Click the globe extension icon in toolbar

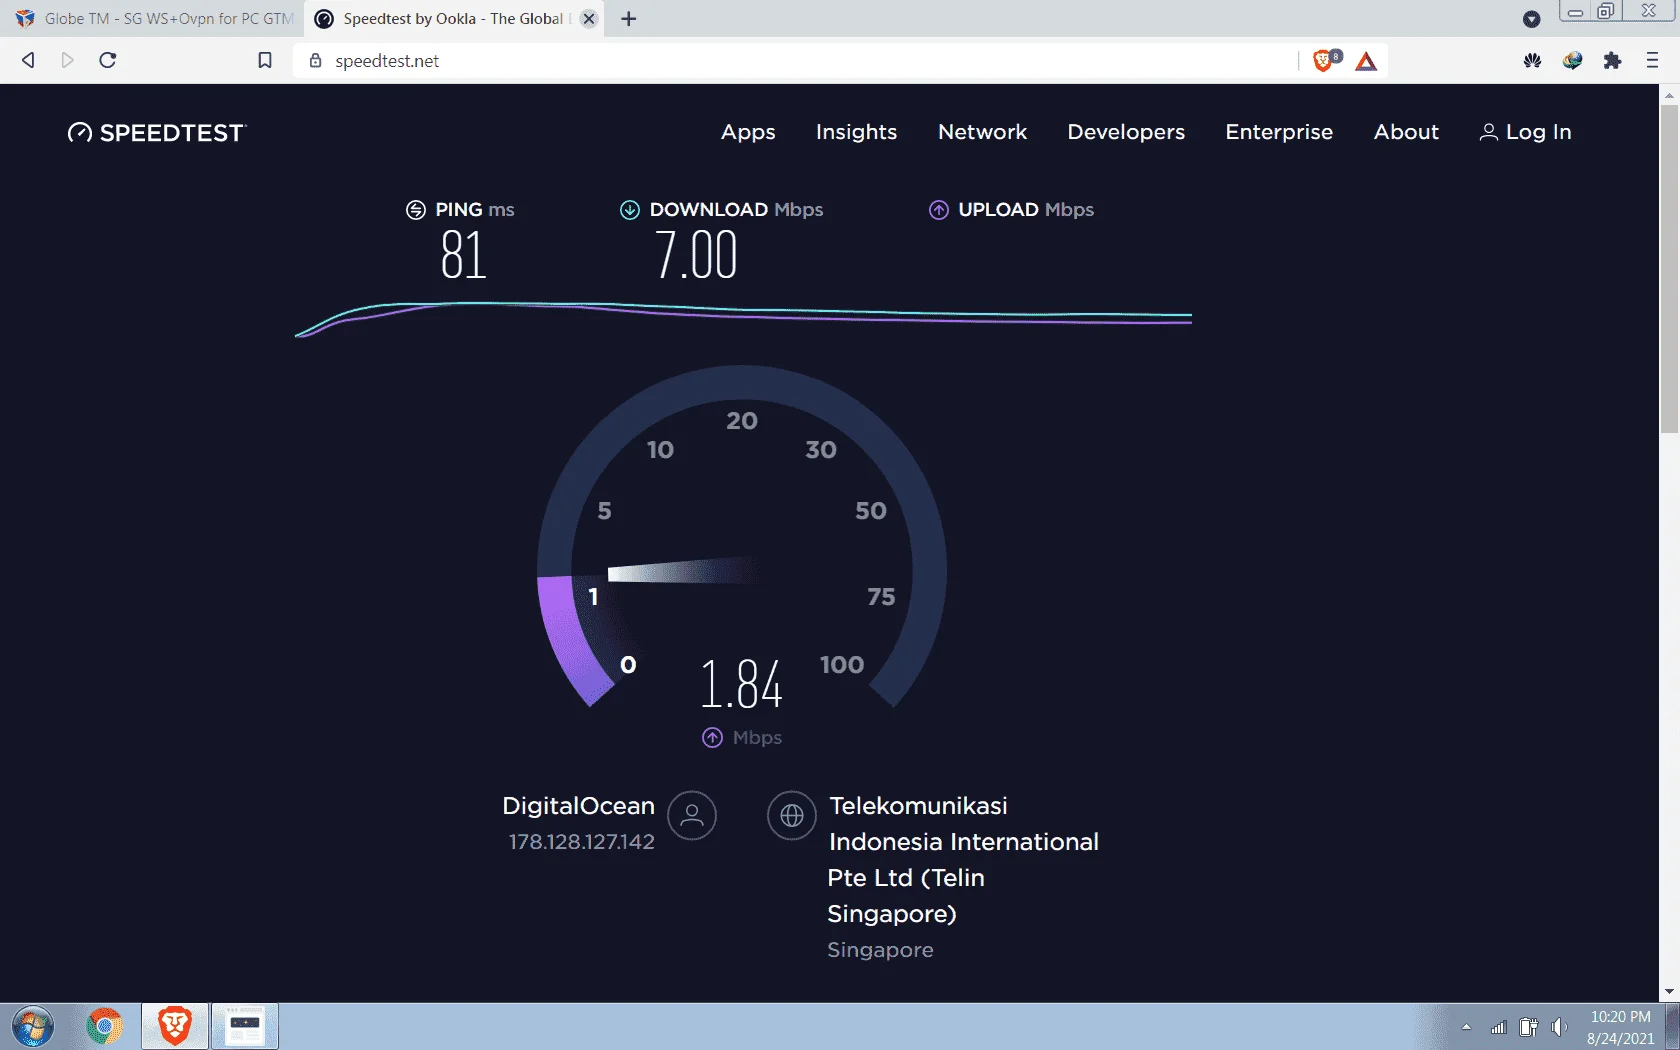pos(1572,61)
